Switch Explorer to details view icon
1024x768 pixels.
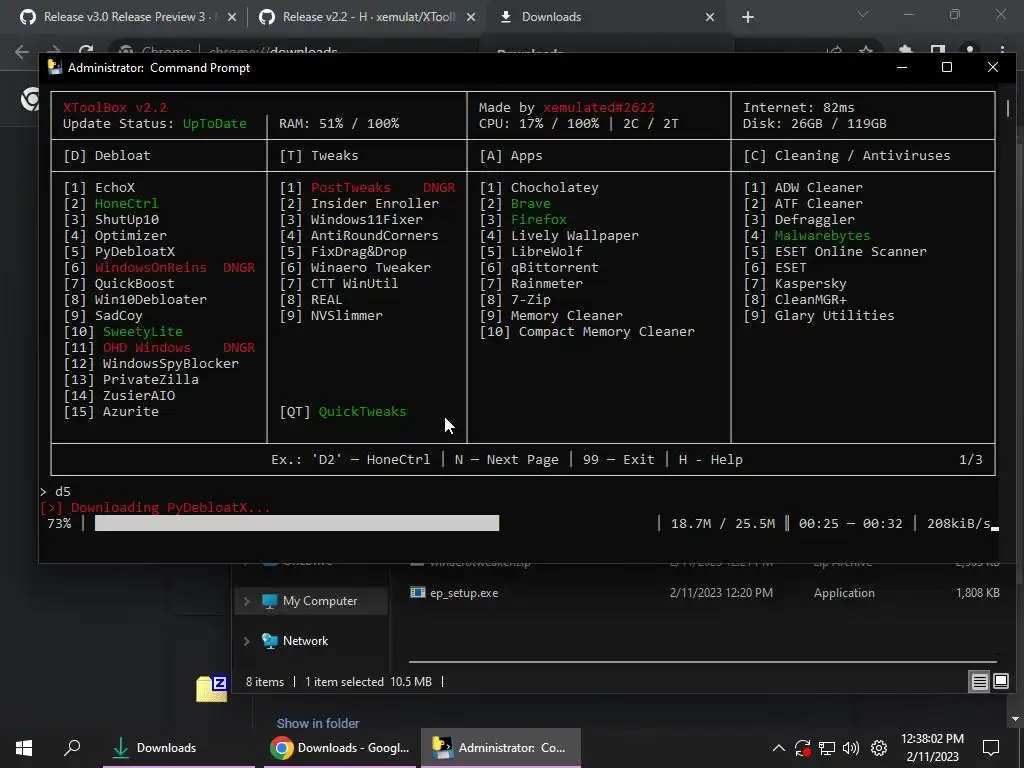click(980, 682)
